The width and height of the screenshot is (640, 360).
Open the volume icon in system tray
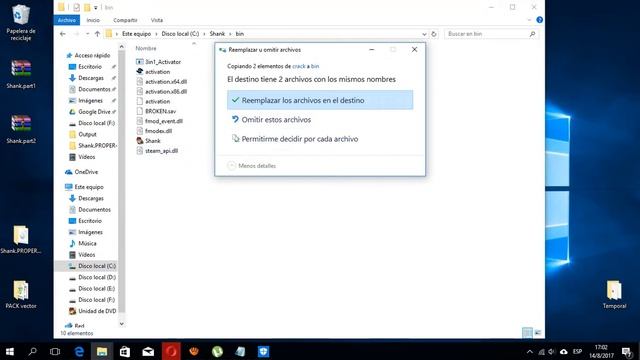[552, 351]
